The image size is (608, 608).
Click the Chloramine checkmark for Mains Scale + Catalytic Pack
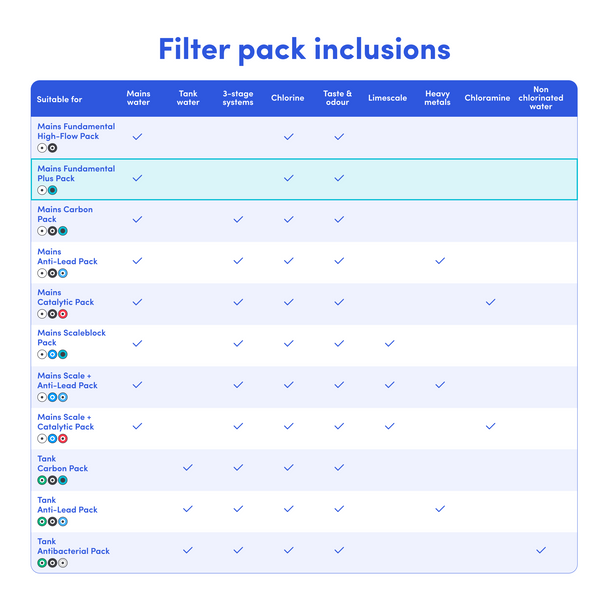click(491, 426)
